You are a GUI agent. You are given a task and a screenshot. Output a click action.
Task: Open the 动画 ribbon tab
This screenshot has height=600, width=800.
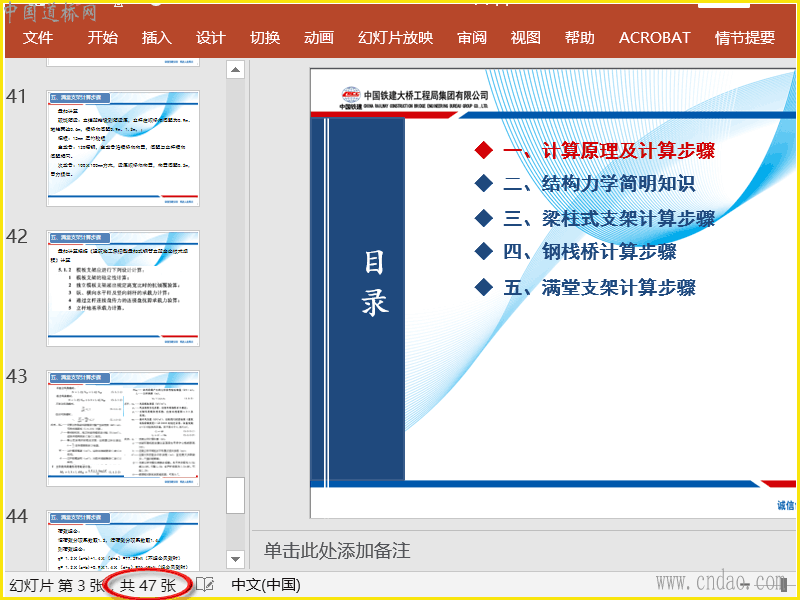coord(319,38)
